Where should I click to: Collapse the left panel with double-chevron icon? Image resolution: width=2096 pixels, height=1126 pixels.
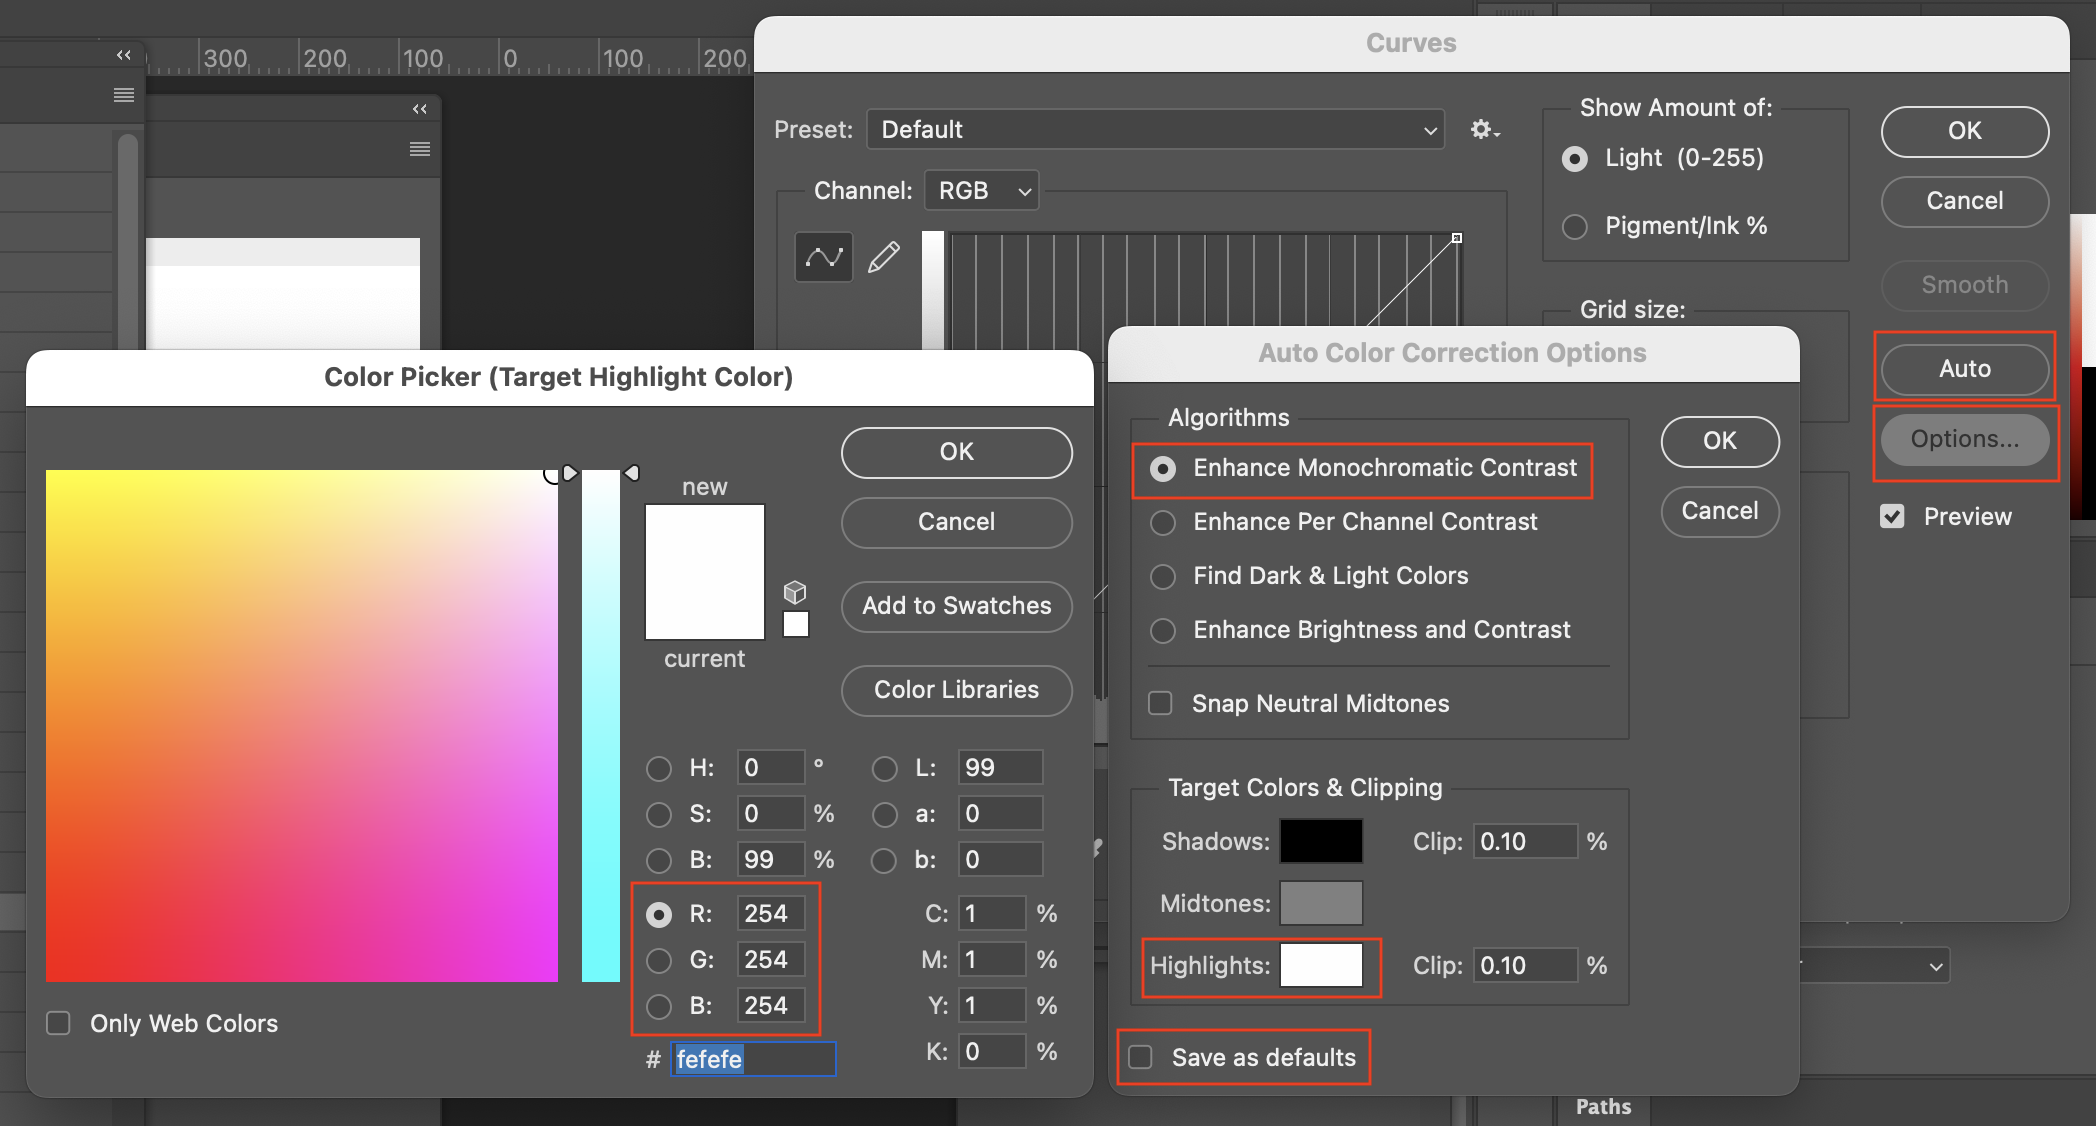tap(122, 55)
